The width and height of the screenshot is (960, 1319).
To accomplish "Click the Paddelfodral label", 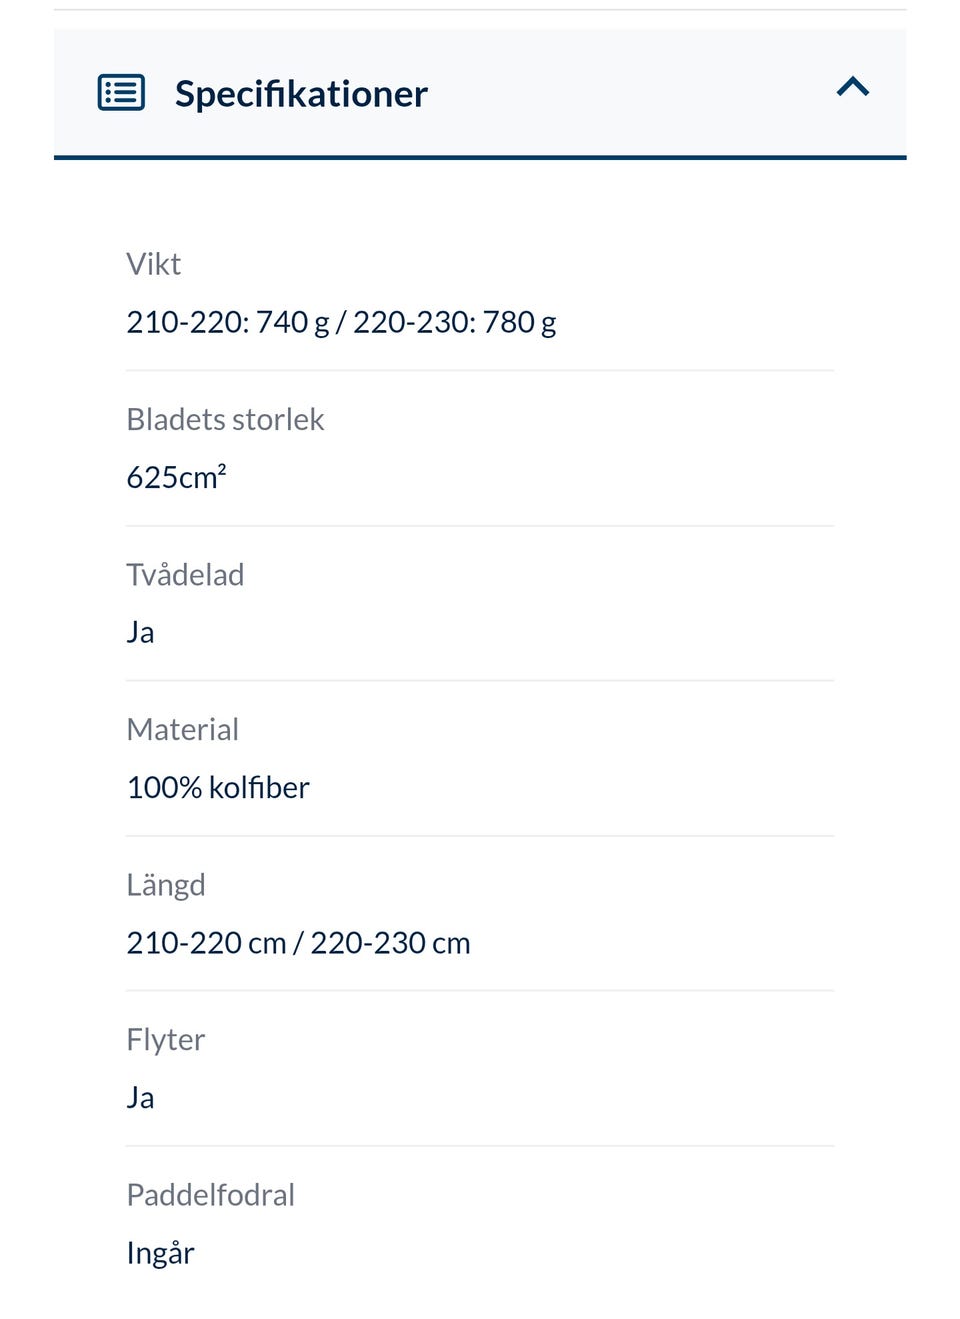I will 210,1195.
